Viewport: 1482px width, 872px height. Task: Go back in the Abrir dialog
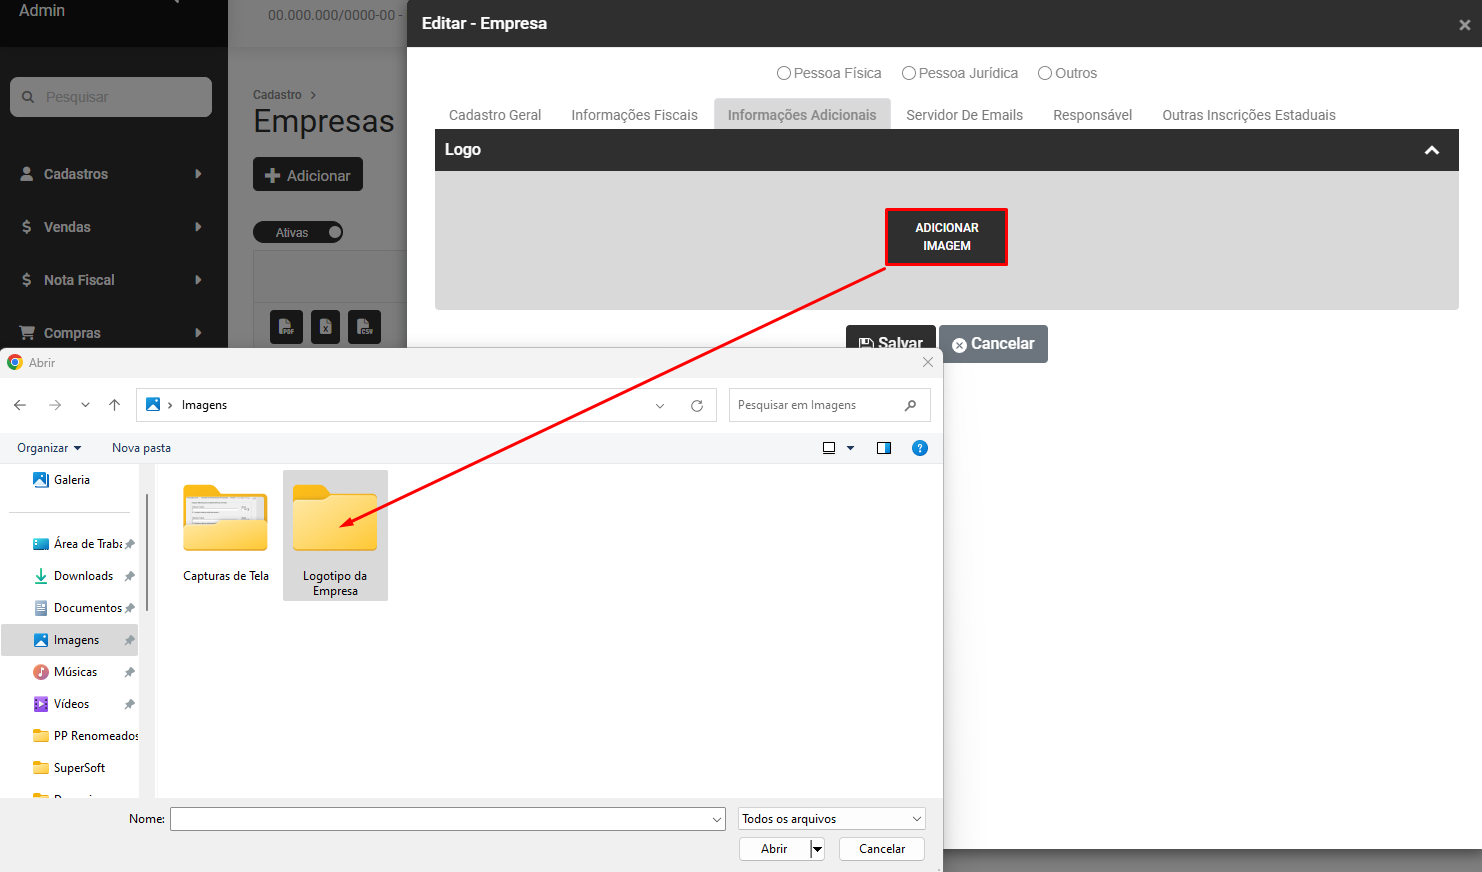click(20, 405)
